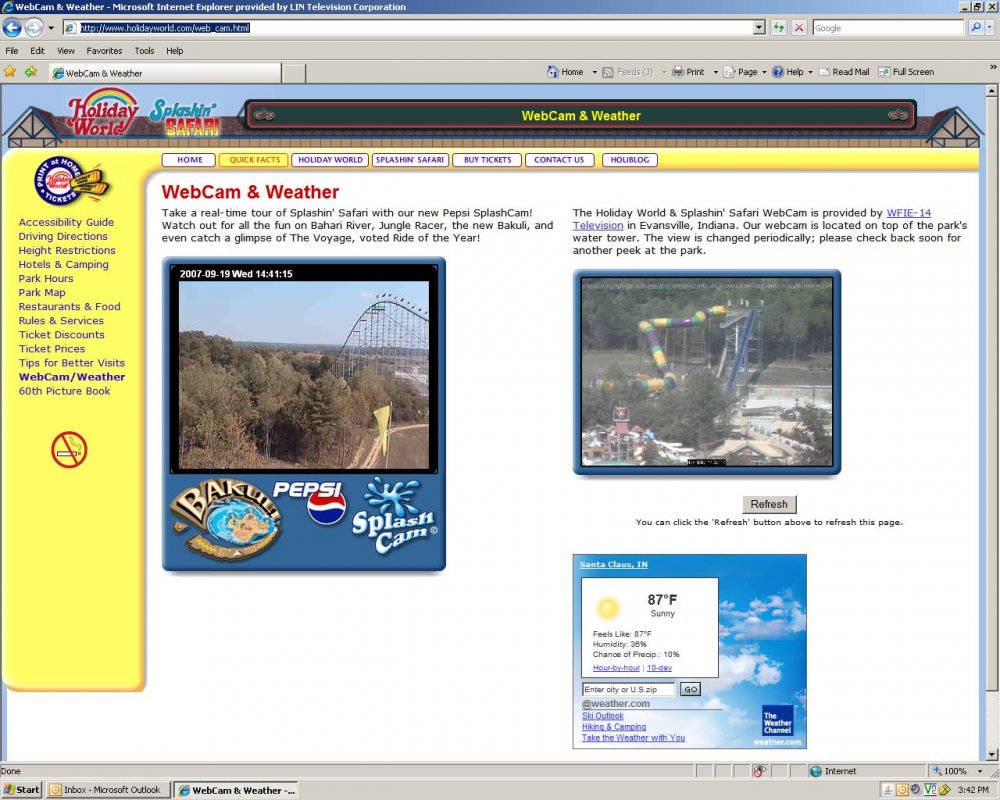1000x800 pixels.
Task: Select the BUY TICKETS navigation tab
Action: coord(489,160)
